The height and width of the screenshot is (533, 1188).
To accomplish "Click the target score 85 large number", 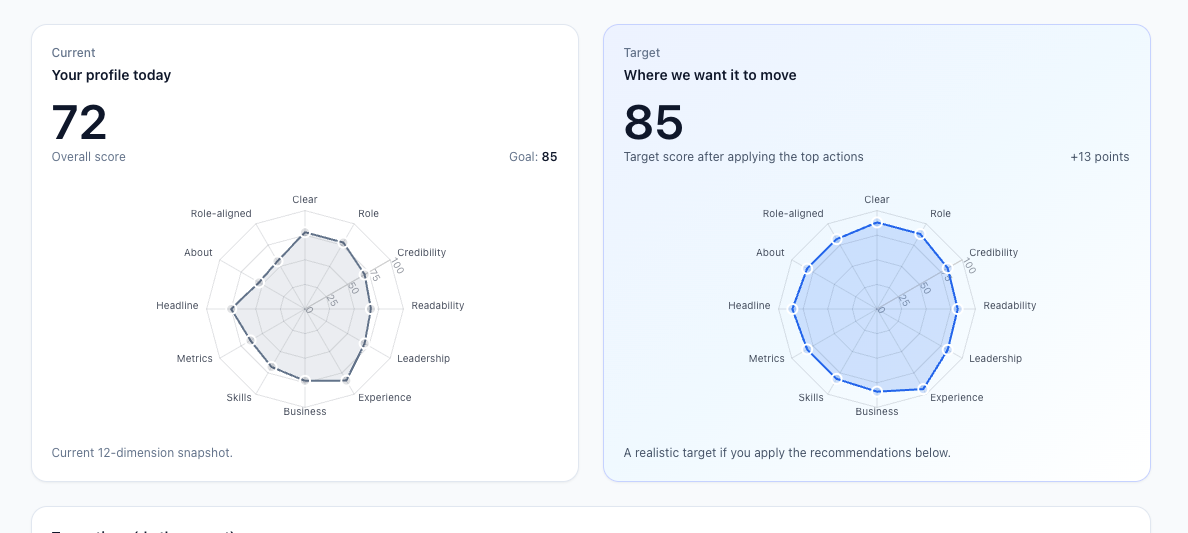I will coord(653,123).
